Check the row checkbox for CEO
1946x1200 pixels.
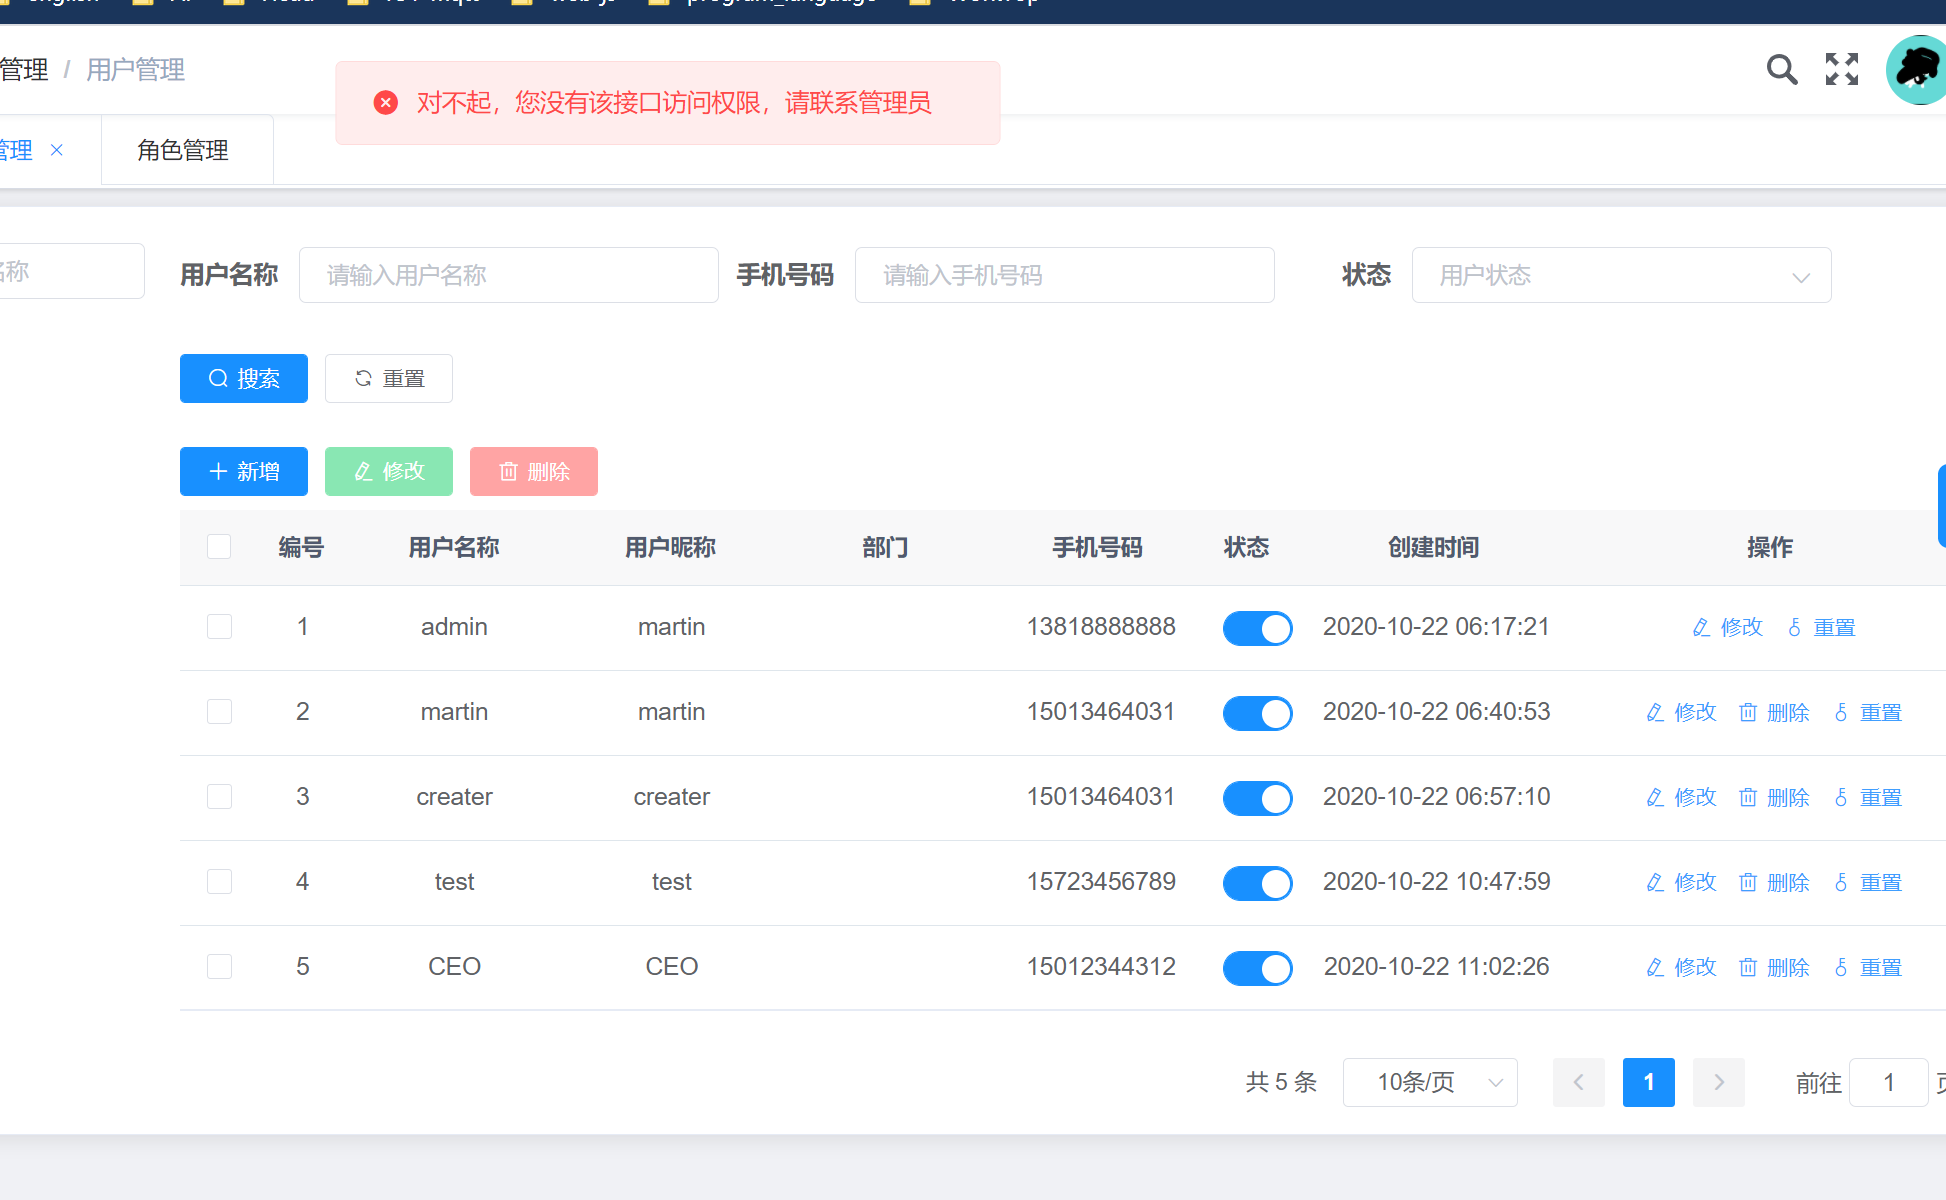click(219, 967)
